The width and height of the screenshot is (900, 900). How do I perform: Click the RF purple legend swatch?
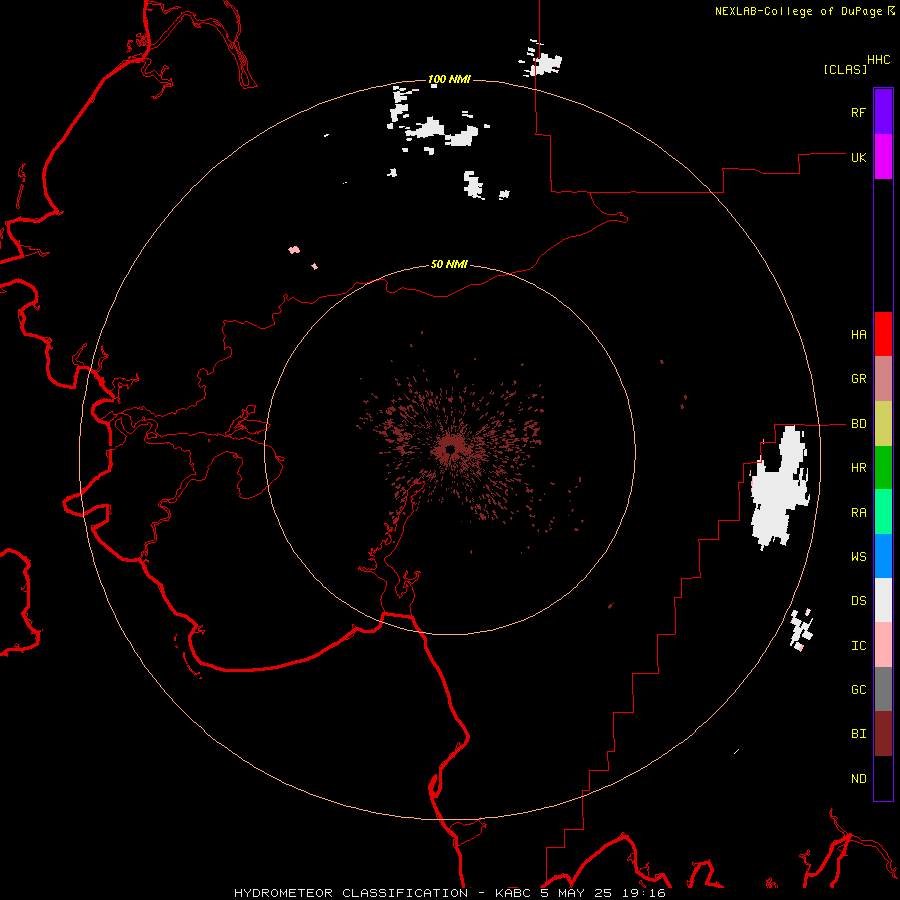(x=883, y=112)
